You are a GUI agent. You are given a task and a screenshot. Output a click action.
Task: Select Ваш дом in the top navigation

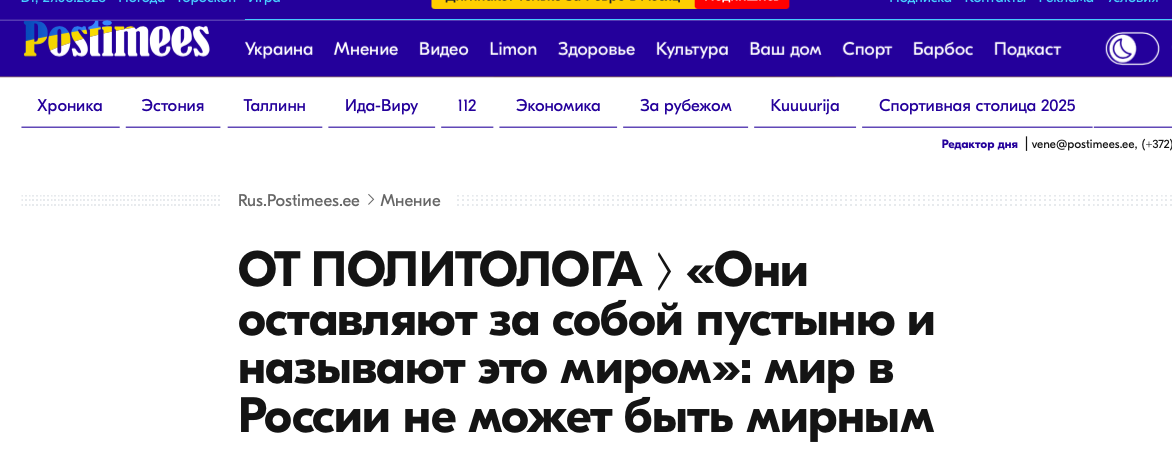(785, 49)
